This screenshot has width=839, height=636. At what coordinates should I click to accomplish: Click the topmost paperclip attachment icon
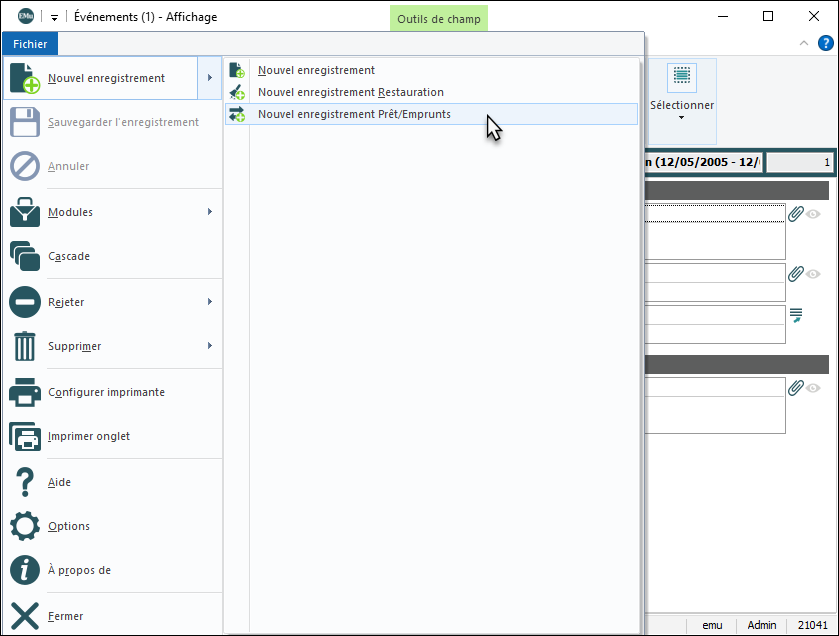796,213
